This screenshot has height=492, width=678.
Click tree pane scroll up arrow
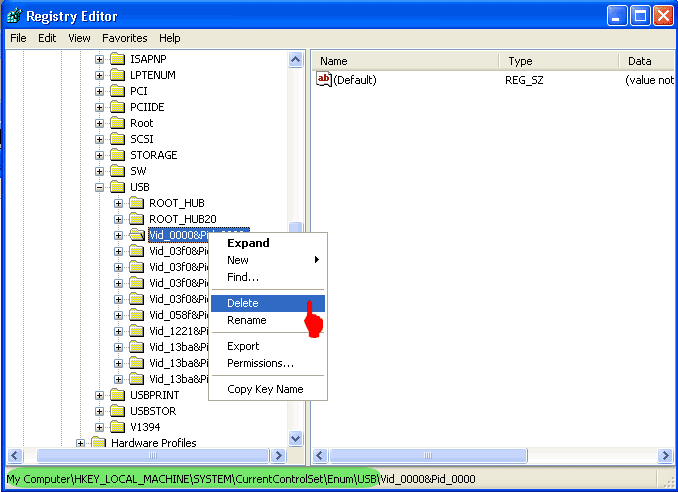295,59
